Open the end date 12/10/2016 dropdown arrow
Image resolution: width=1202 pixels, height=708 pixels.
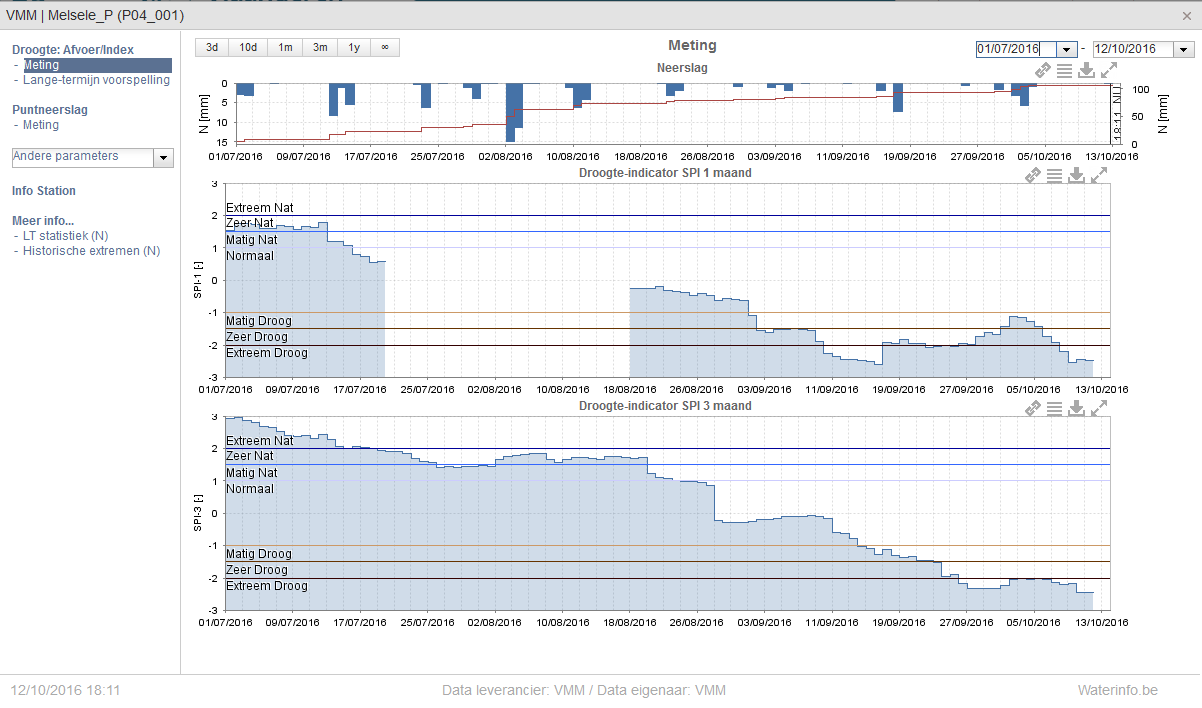[1184, 49]
